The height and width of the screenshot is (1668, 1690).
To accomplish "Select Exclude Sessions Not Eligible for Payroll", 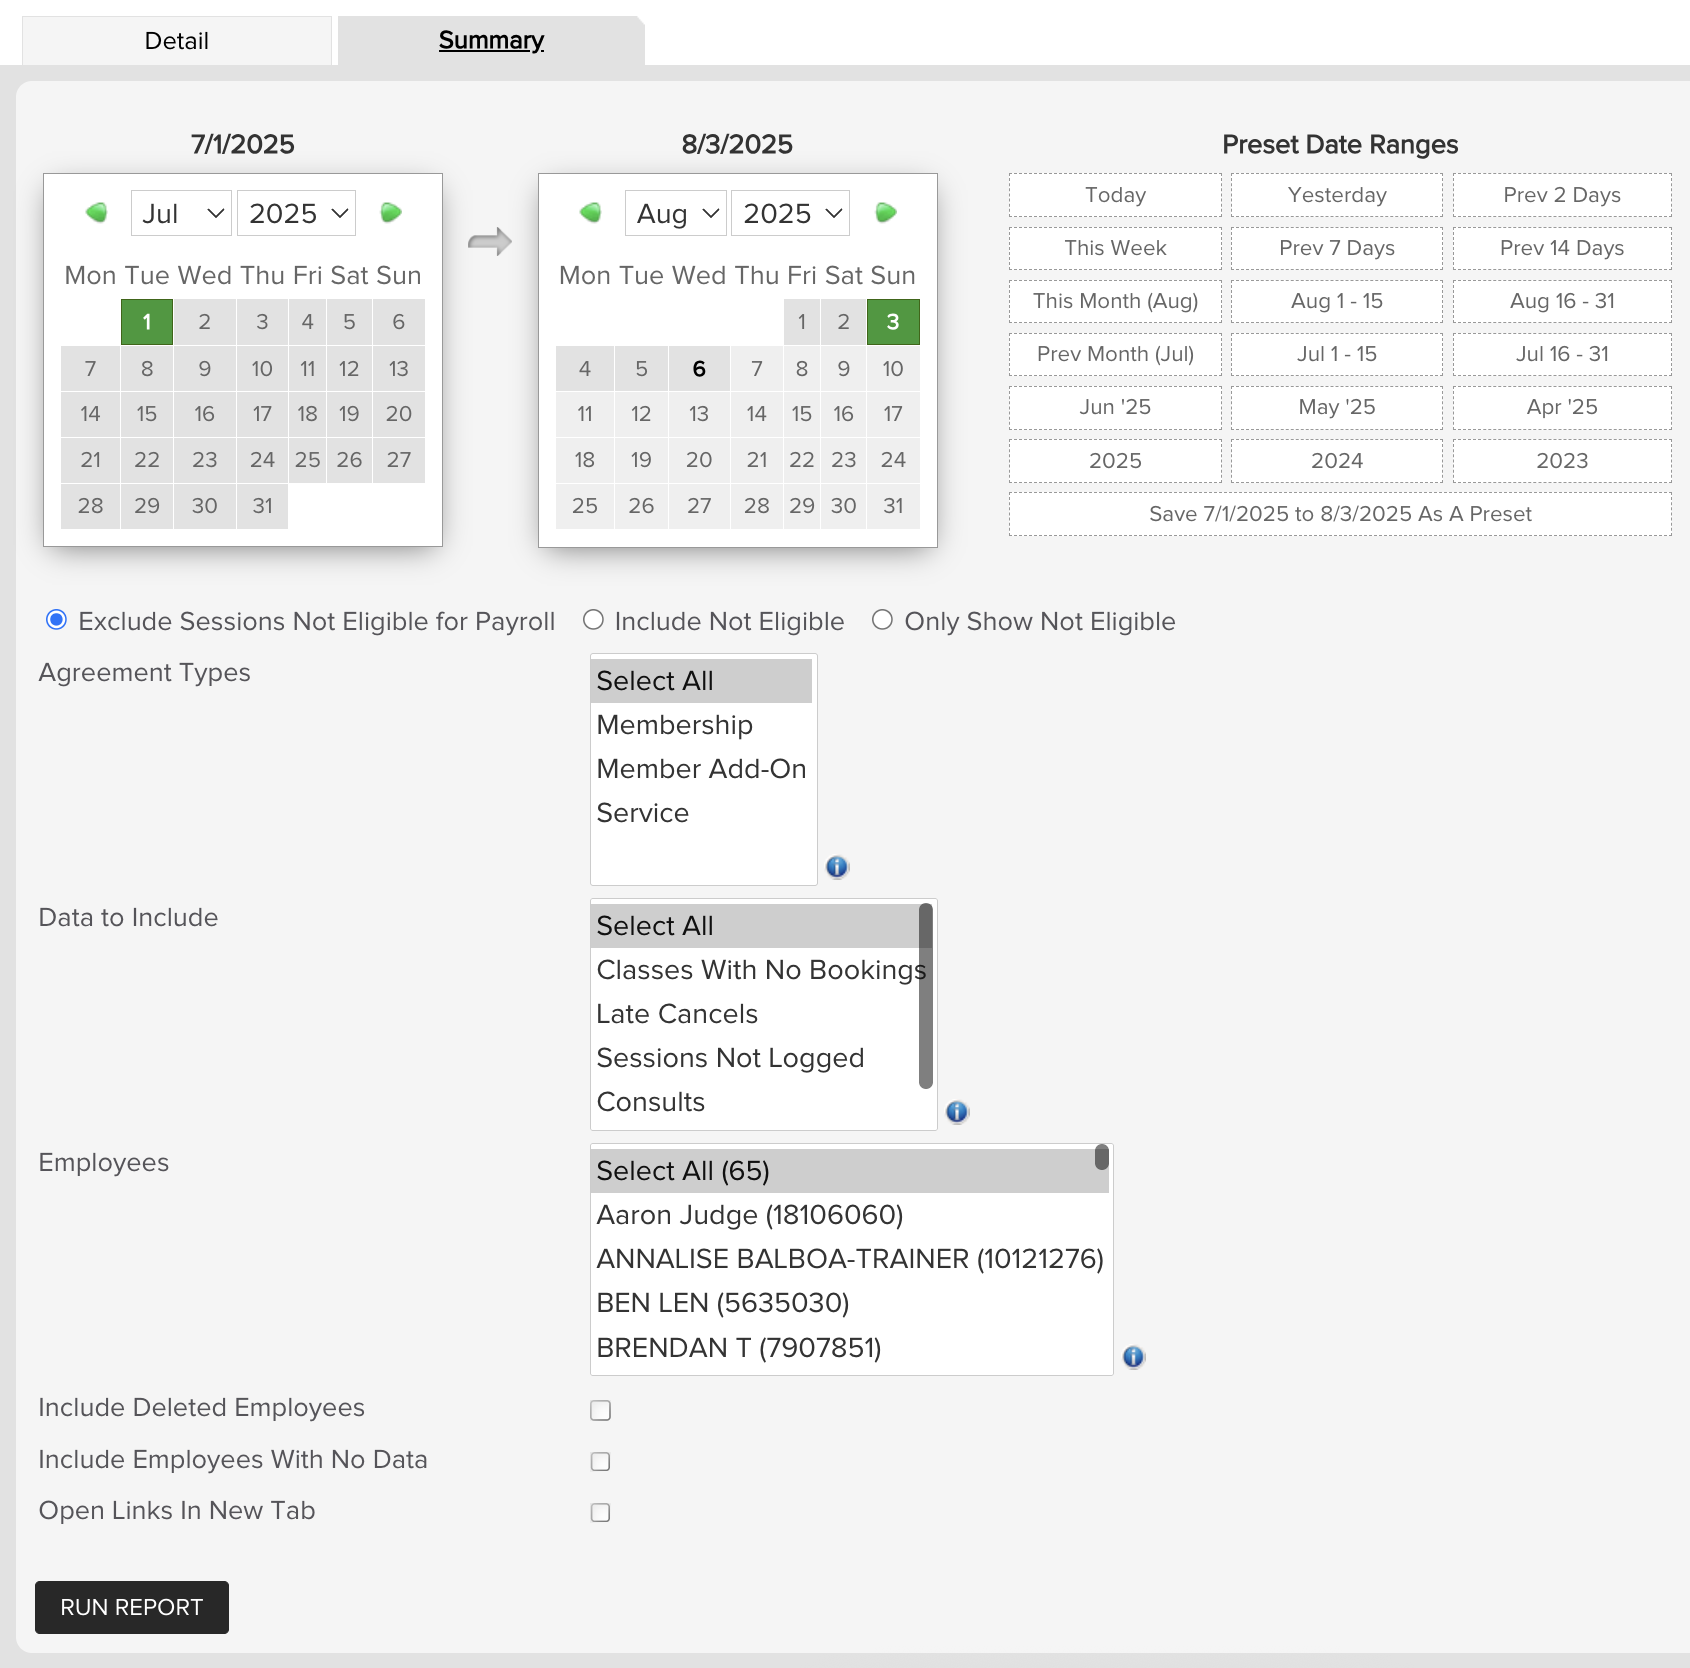I will 57,620.
